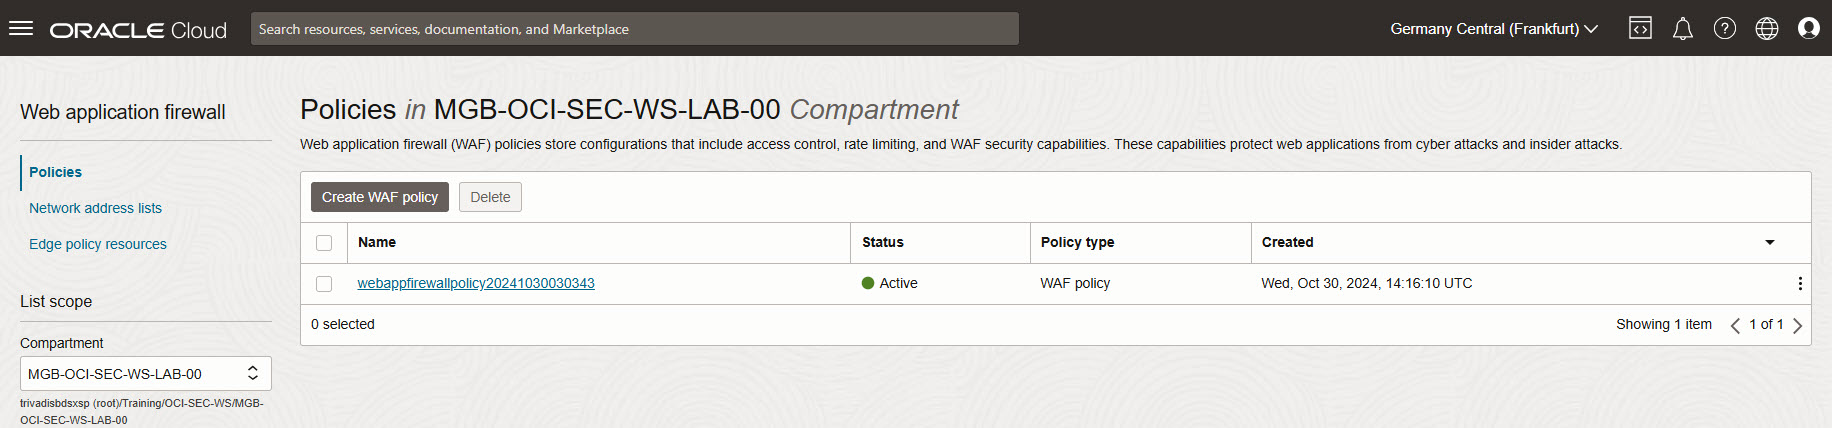Go to the previous page arrow
The height and width of the screenshot is (428, 1832).
pyautogui.click(x=1735, y=325)
